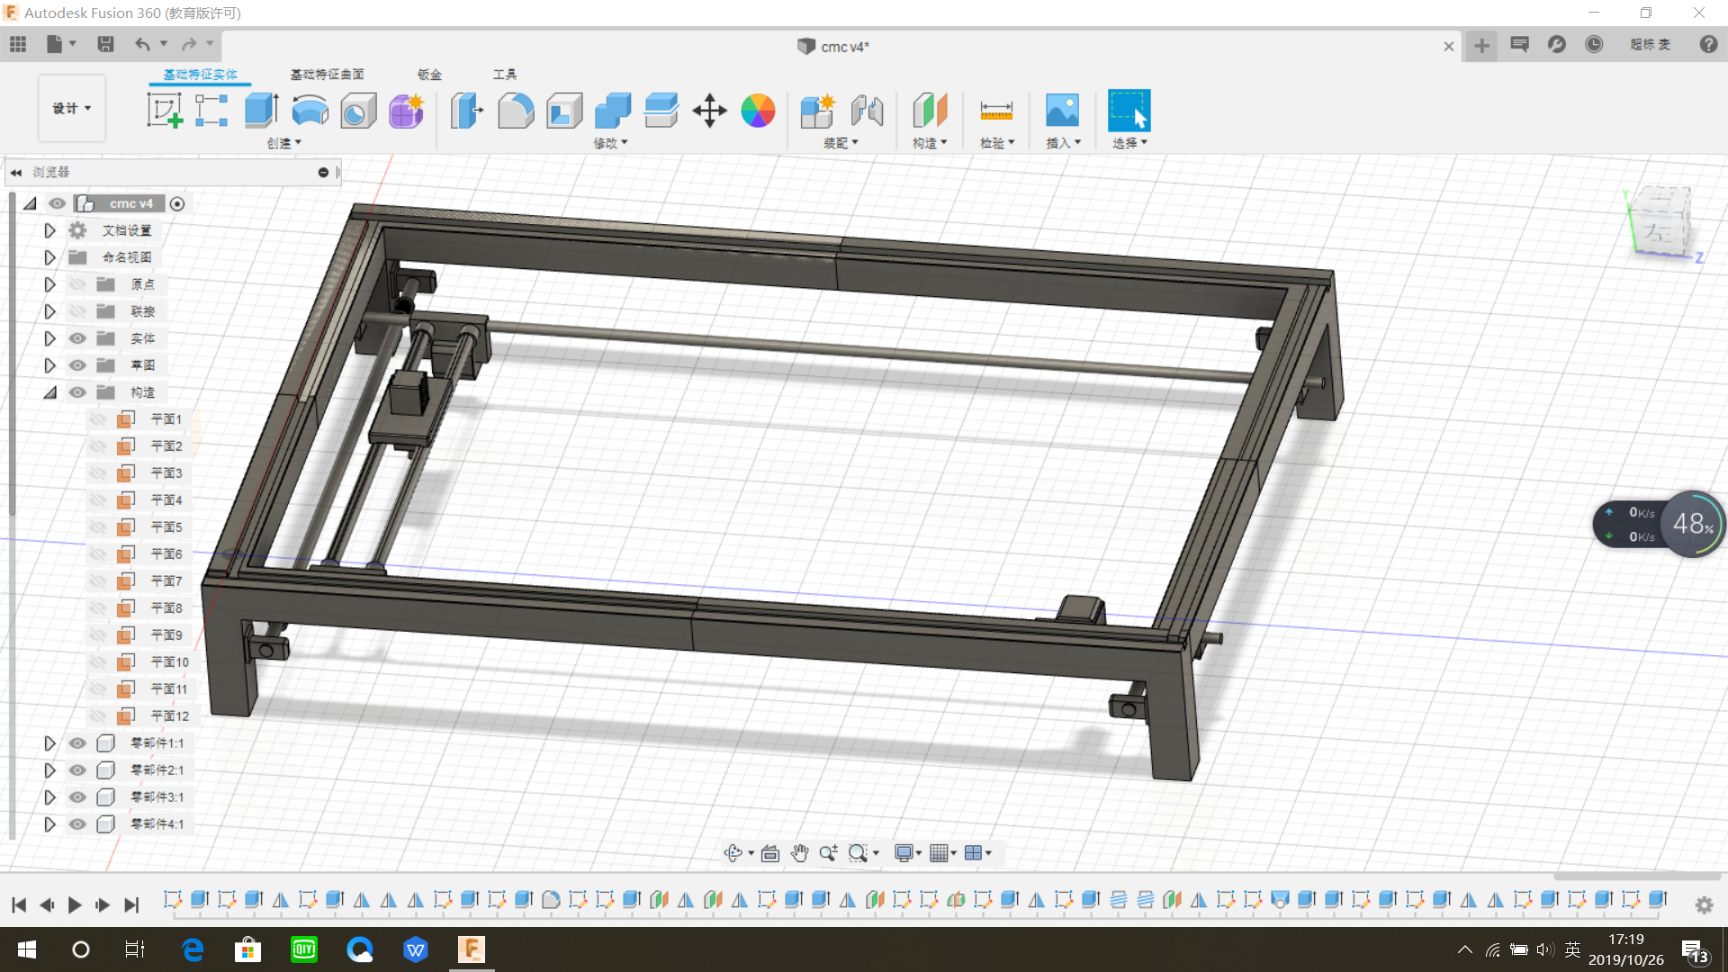This screenshot has width=1728, height=972.
Task: Select the Pan hand tool
Action: [799, 853]
